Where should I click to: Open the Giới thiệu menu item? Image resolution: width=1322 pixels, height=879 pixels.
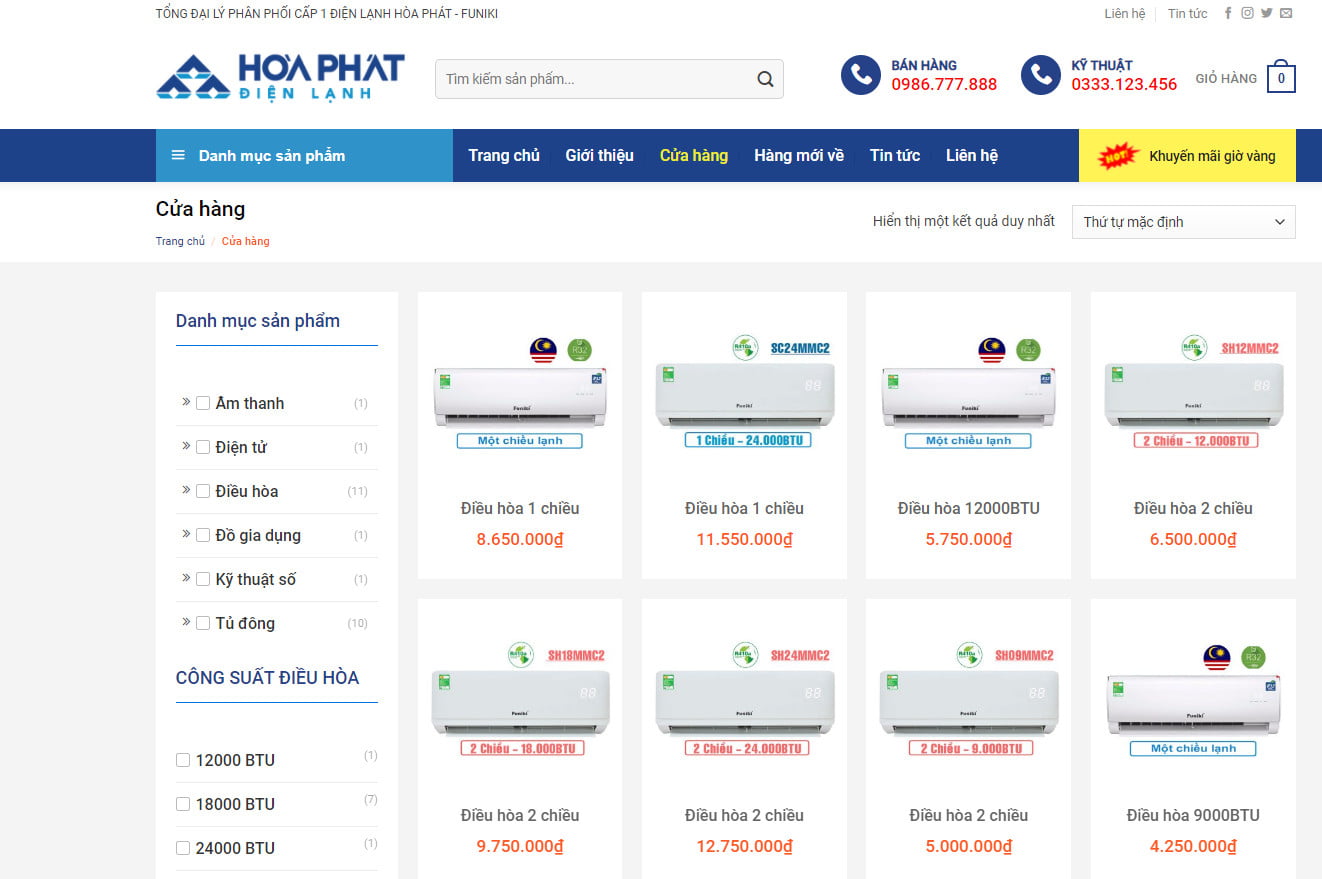pos(599,155)
